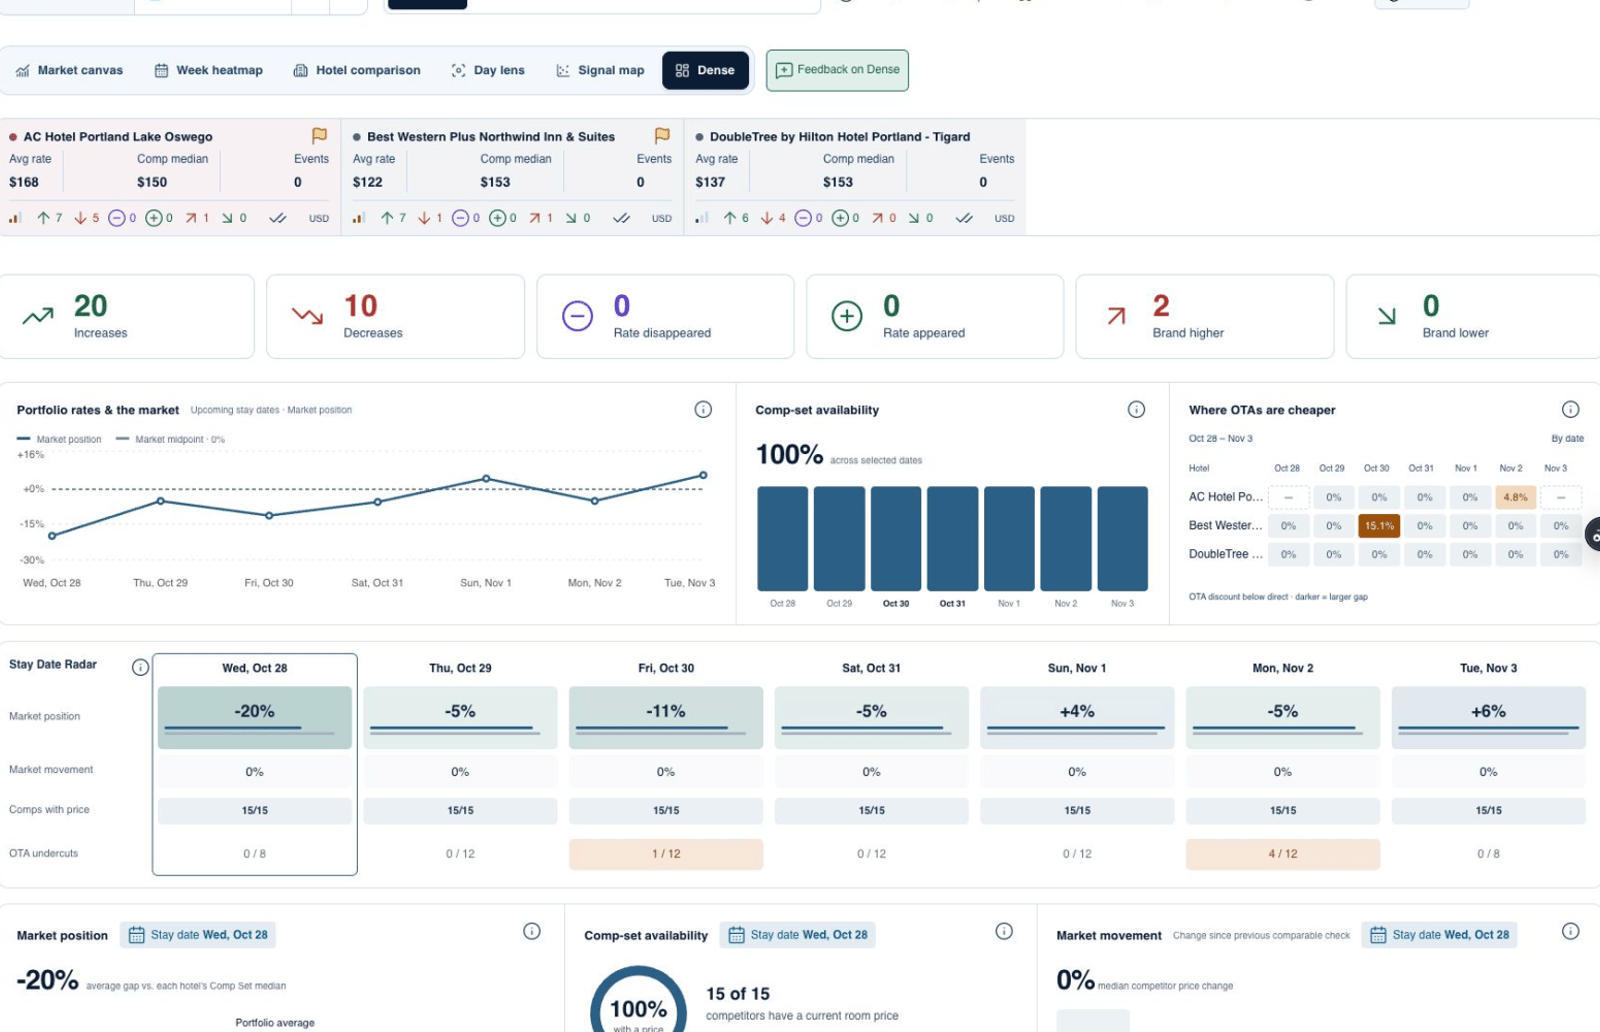Open info icon for Where OTAs are cheaper
Image resolution: width=1600 pixels, height=1032 pixels.
1570,409
